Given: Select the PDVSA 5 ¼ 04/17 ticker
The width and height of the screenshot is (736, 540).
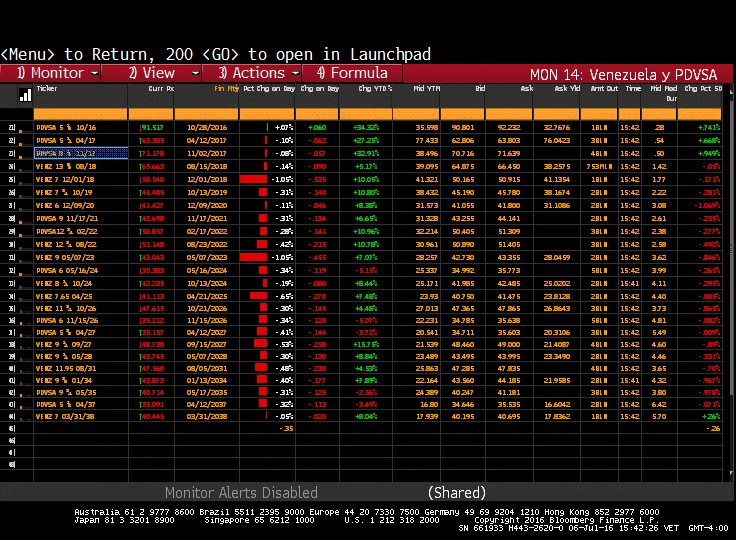Looking at the screenshot, I should [x=66, y=140].
